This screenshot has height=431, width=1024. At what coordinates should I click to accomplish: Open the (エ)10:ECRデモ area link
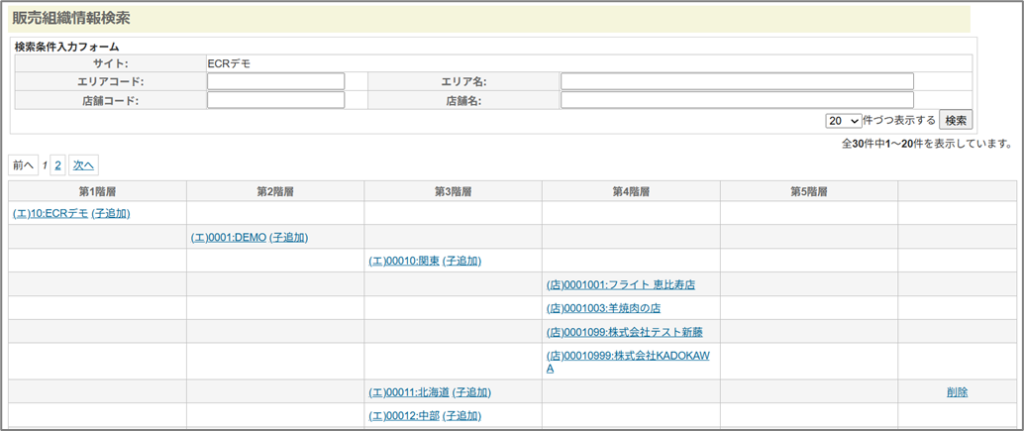(x=50, y=213)
